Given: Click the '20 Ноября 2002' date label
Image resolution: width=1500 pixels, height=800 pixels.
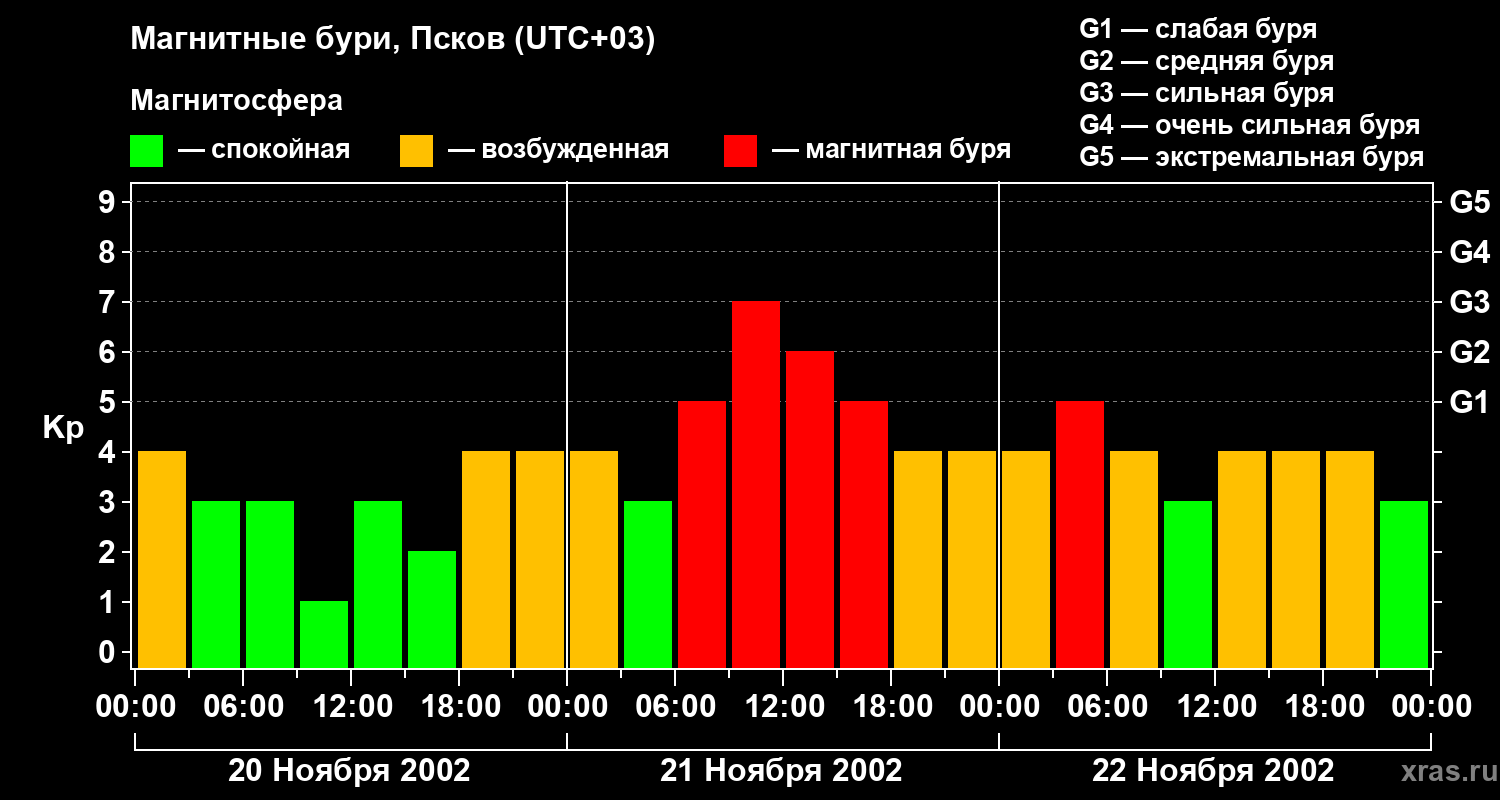Looking at the screenshot, I should [x=349, y=771].
